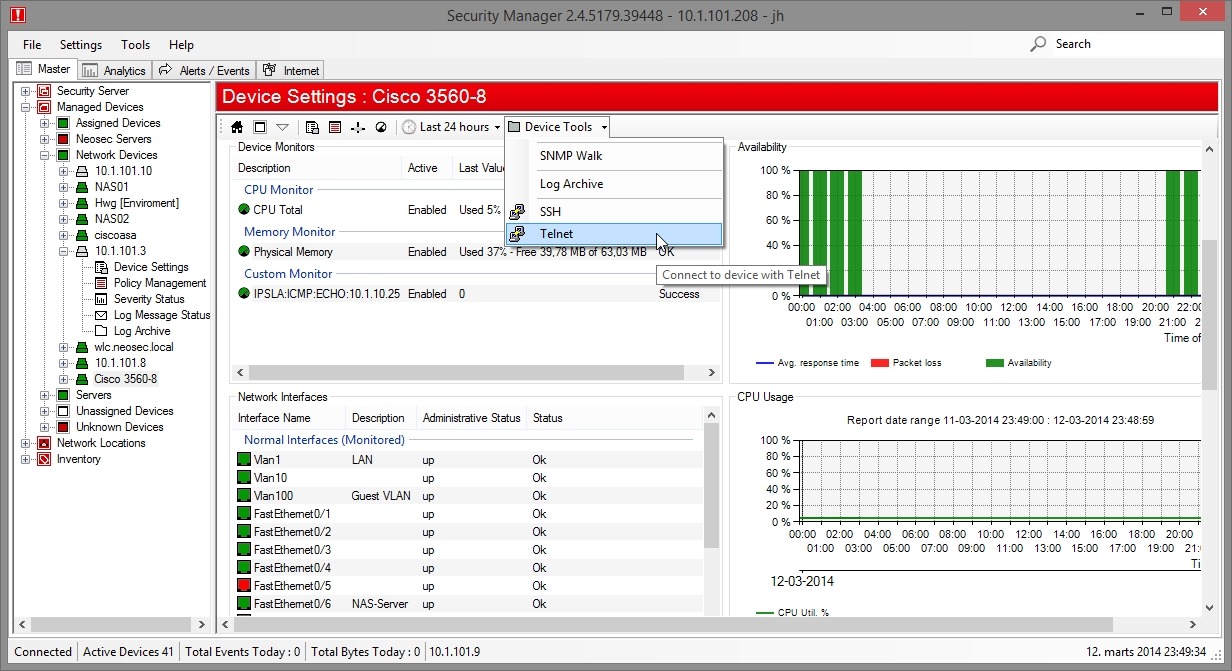Click the red policy list icon in toolbar
The image size is (1232, 671).
point(335,127)
